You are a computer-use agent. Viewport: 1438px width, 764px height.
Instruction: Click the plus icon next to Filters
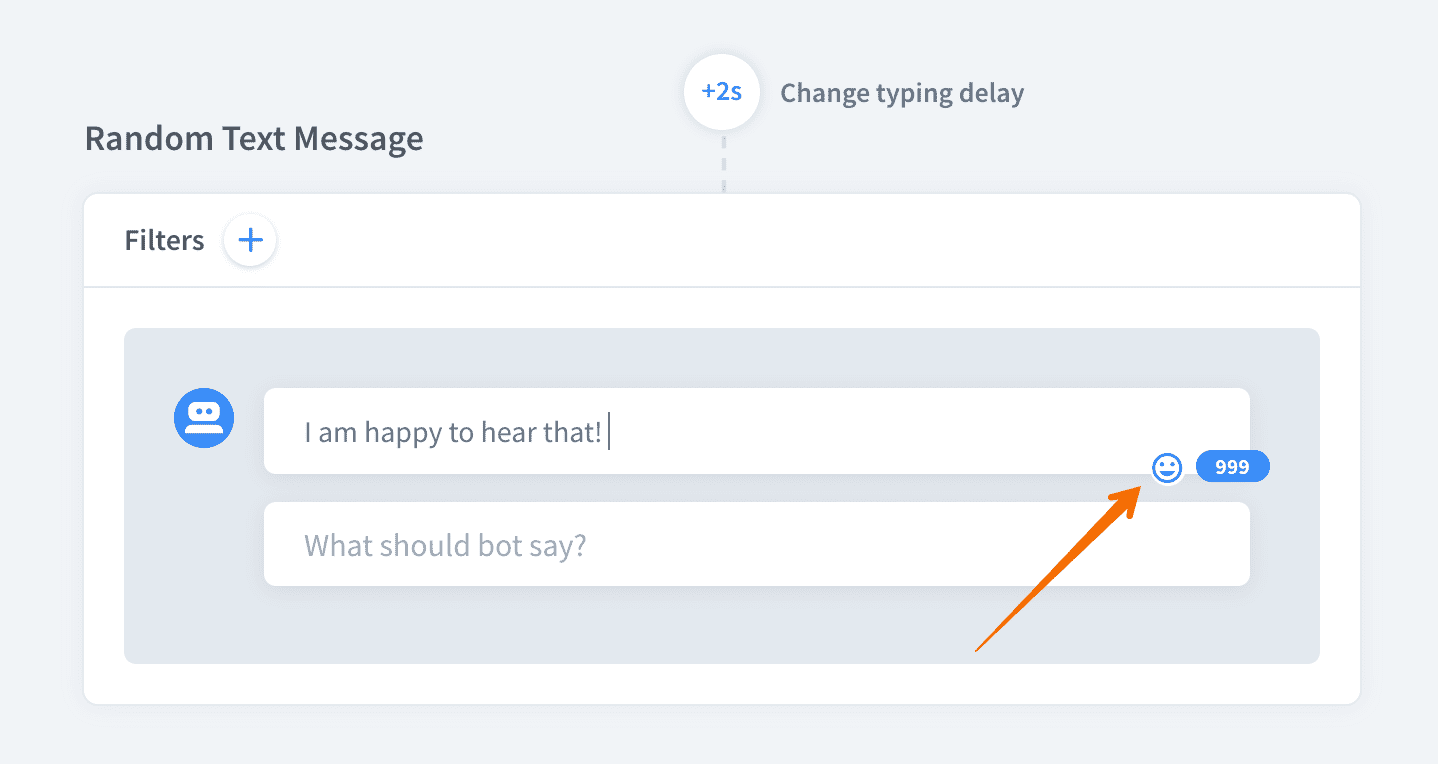pyautogui.click(x=250, y=240)
